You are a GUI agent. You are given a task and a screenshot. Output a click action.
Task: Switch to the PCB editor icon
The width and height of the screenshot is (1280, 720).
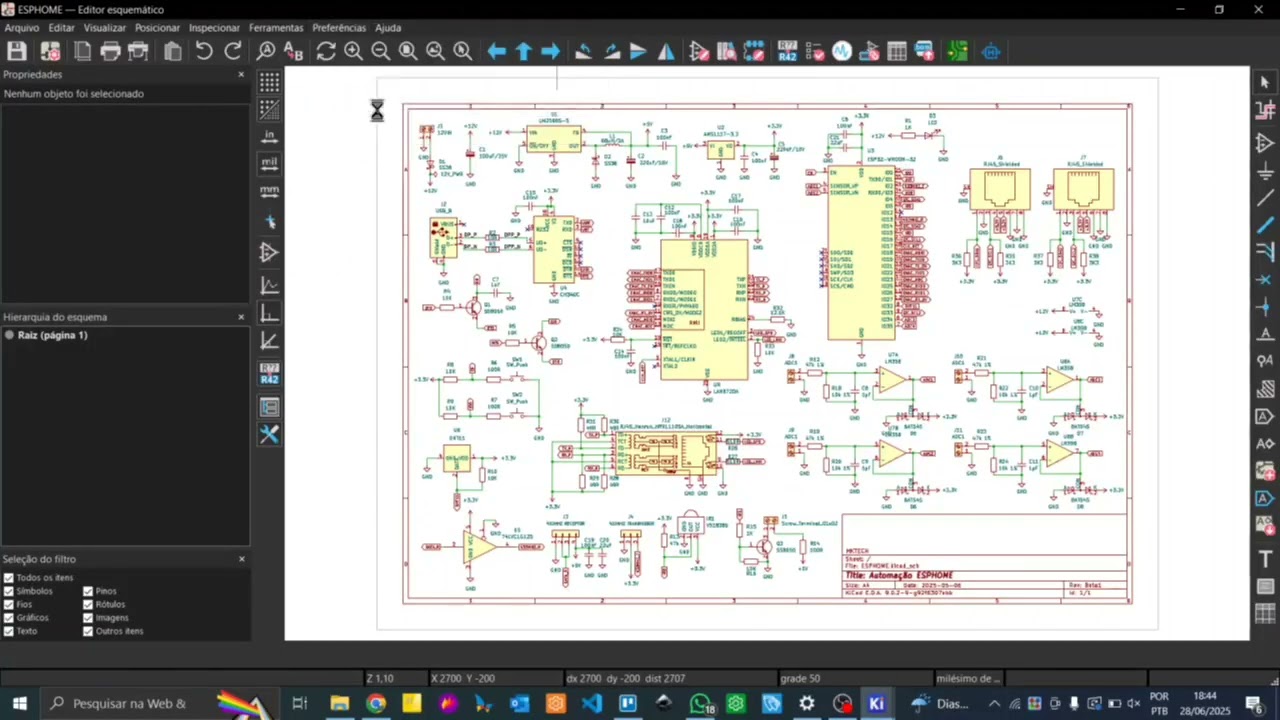(x=958, y=51)
